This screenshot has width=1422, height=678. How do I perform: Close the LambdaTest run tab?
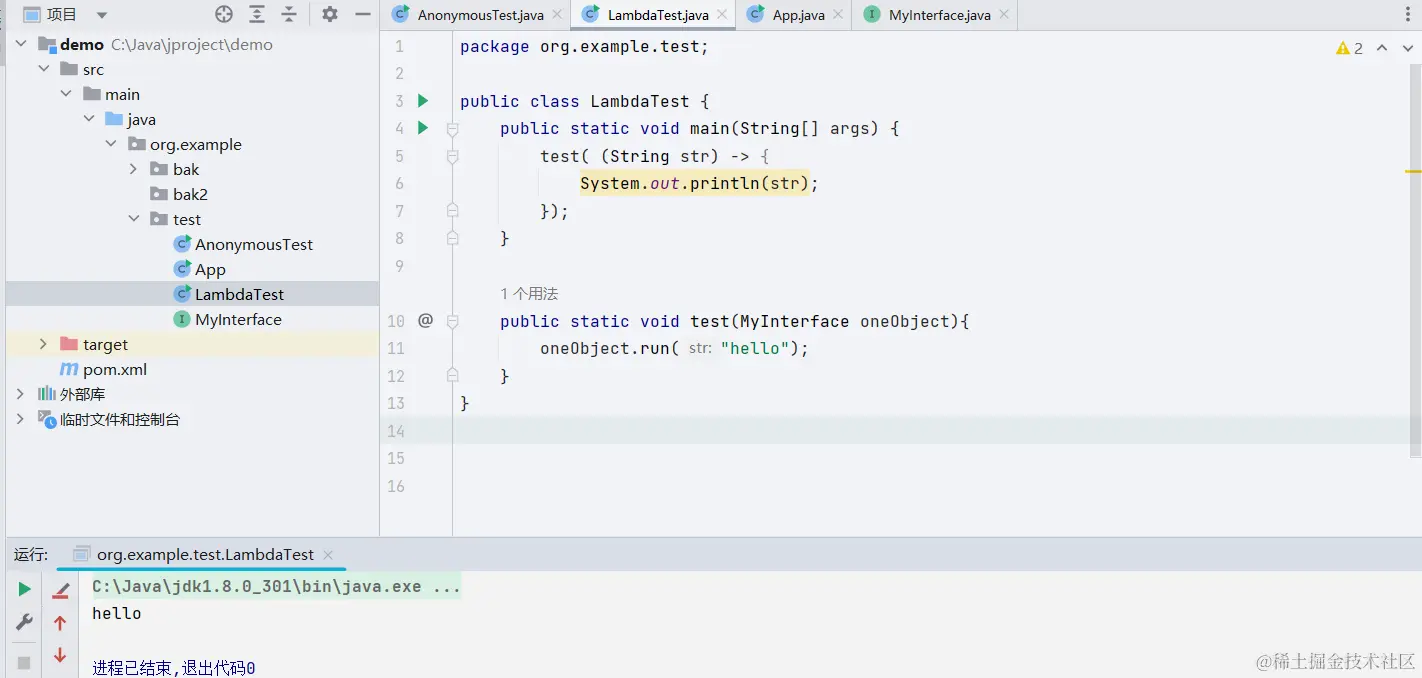tap(328, 554)
